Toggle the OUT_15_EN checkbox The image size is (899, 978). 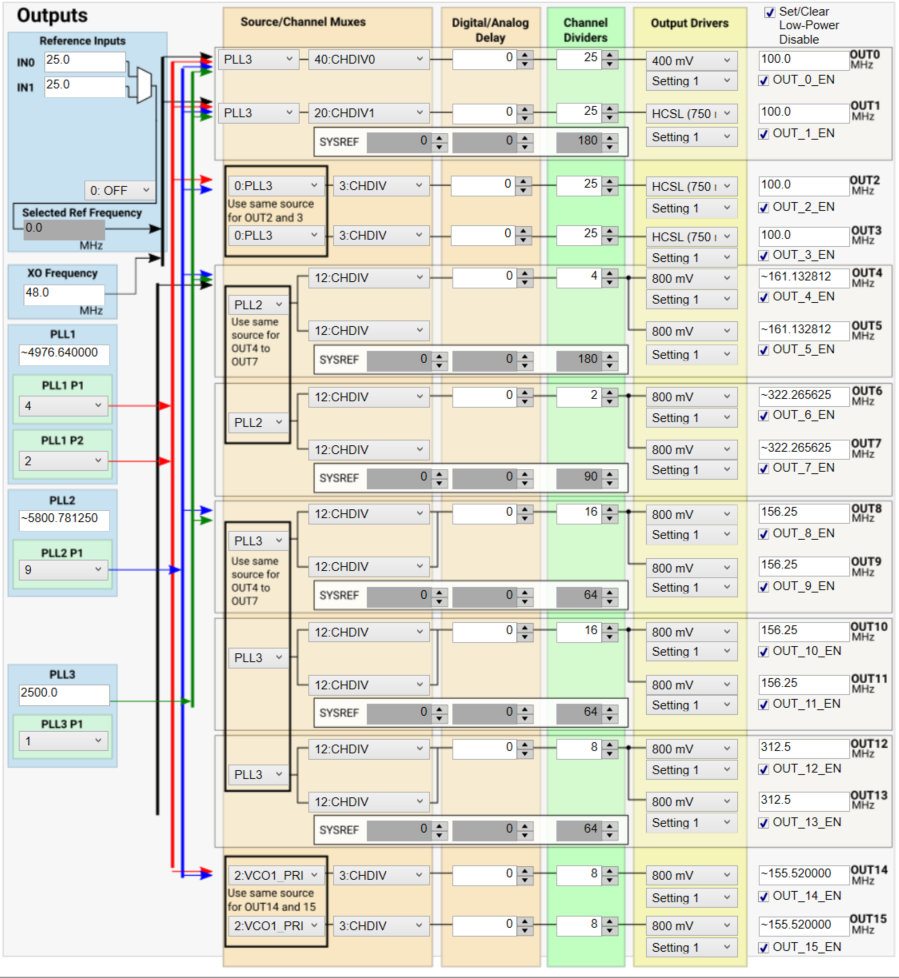(763, 947)
